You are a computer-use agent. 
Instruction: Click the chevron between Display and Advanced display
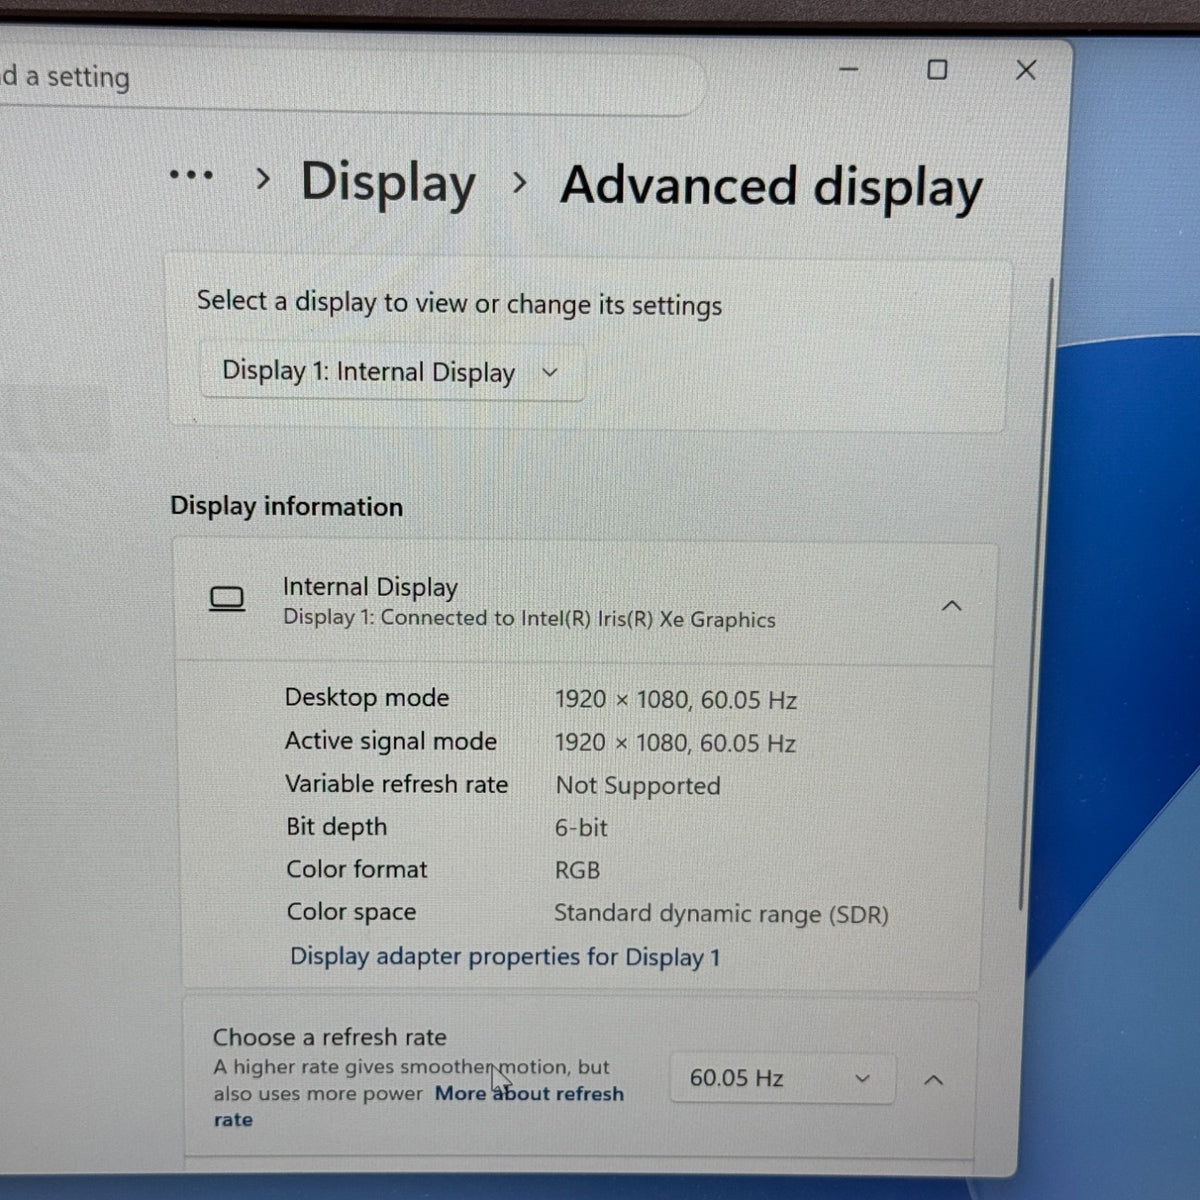point(519,183)
